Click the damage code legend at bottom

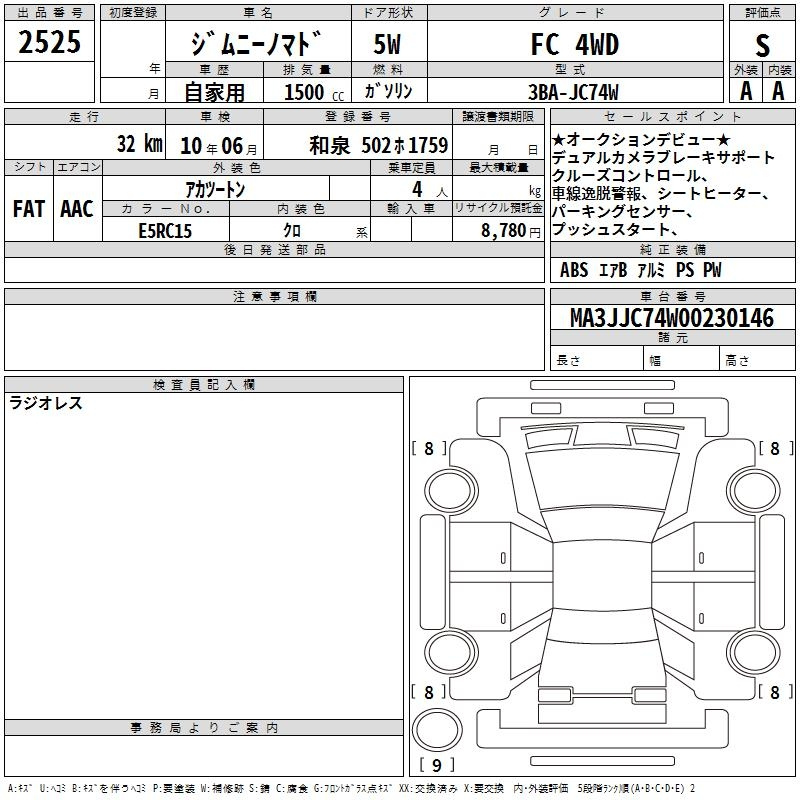[352, 789]
